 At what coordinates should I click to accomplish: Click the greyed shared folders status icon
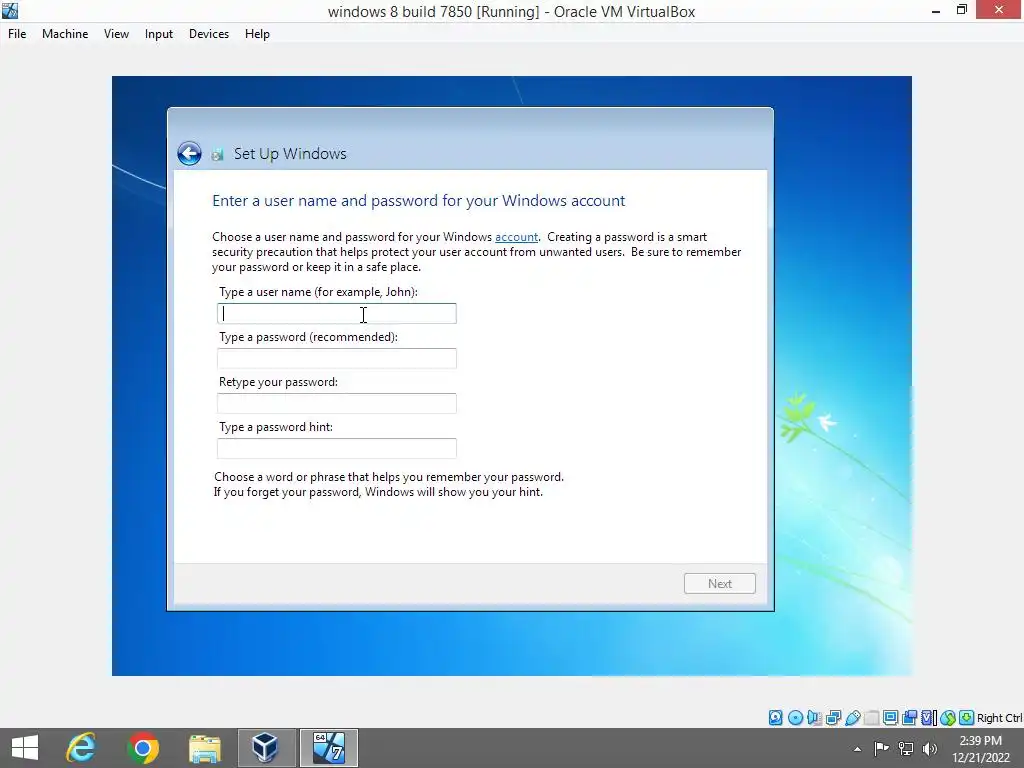(871, 718)
